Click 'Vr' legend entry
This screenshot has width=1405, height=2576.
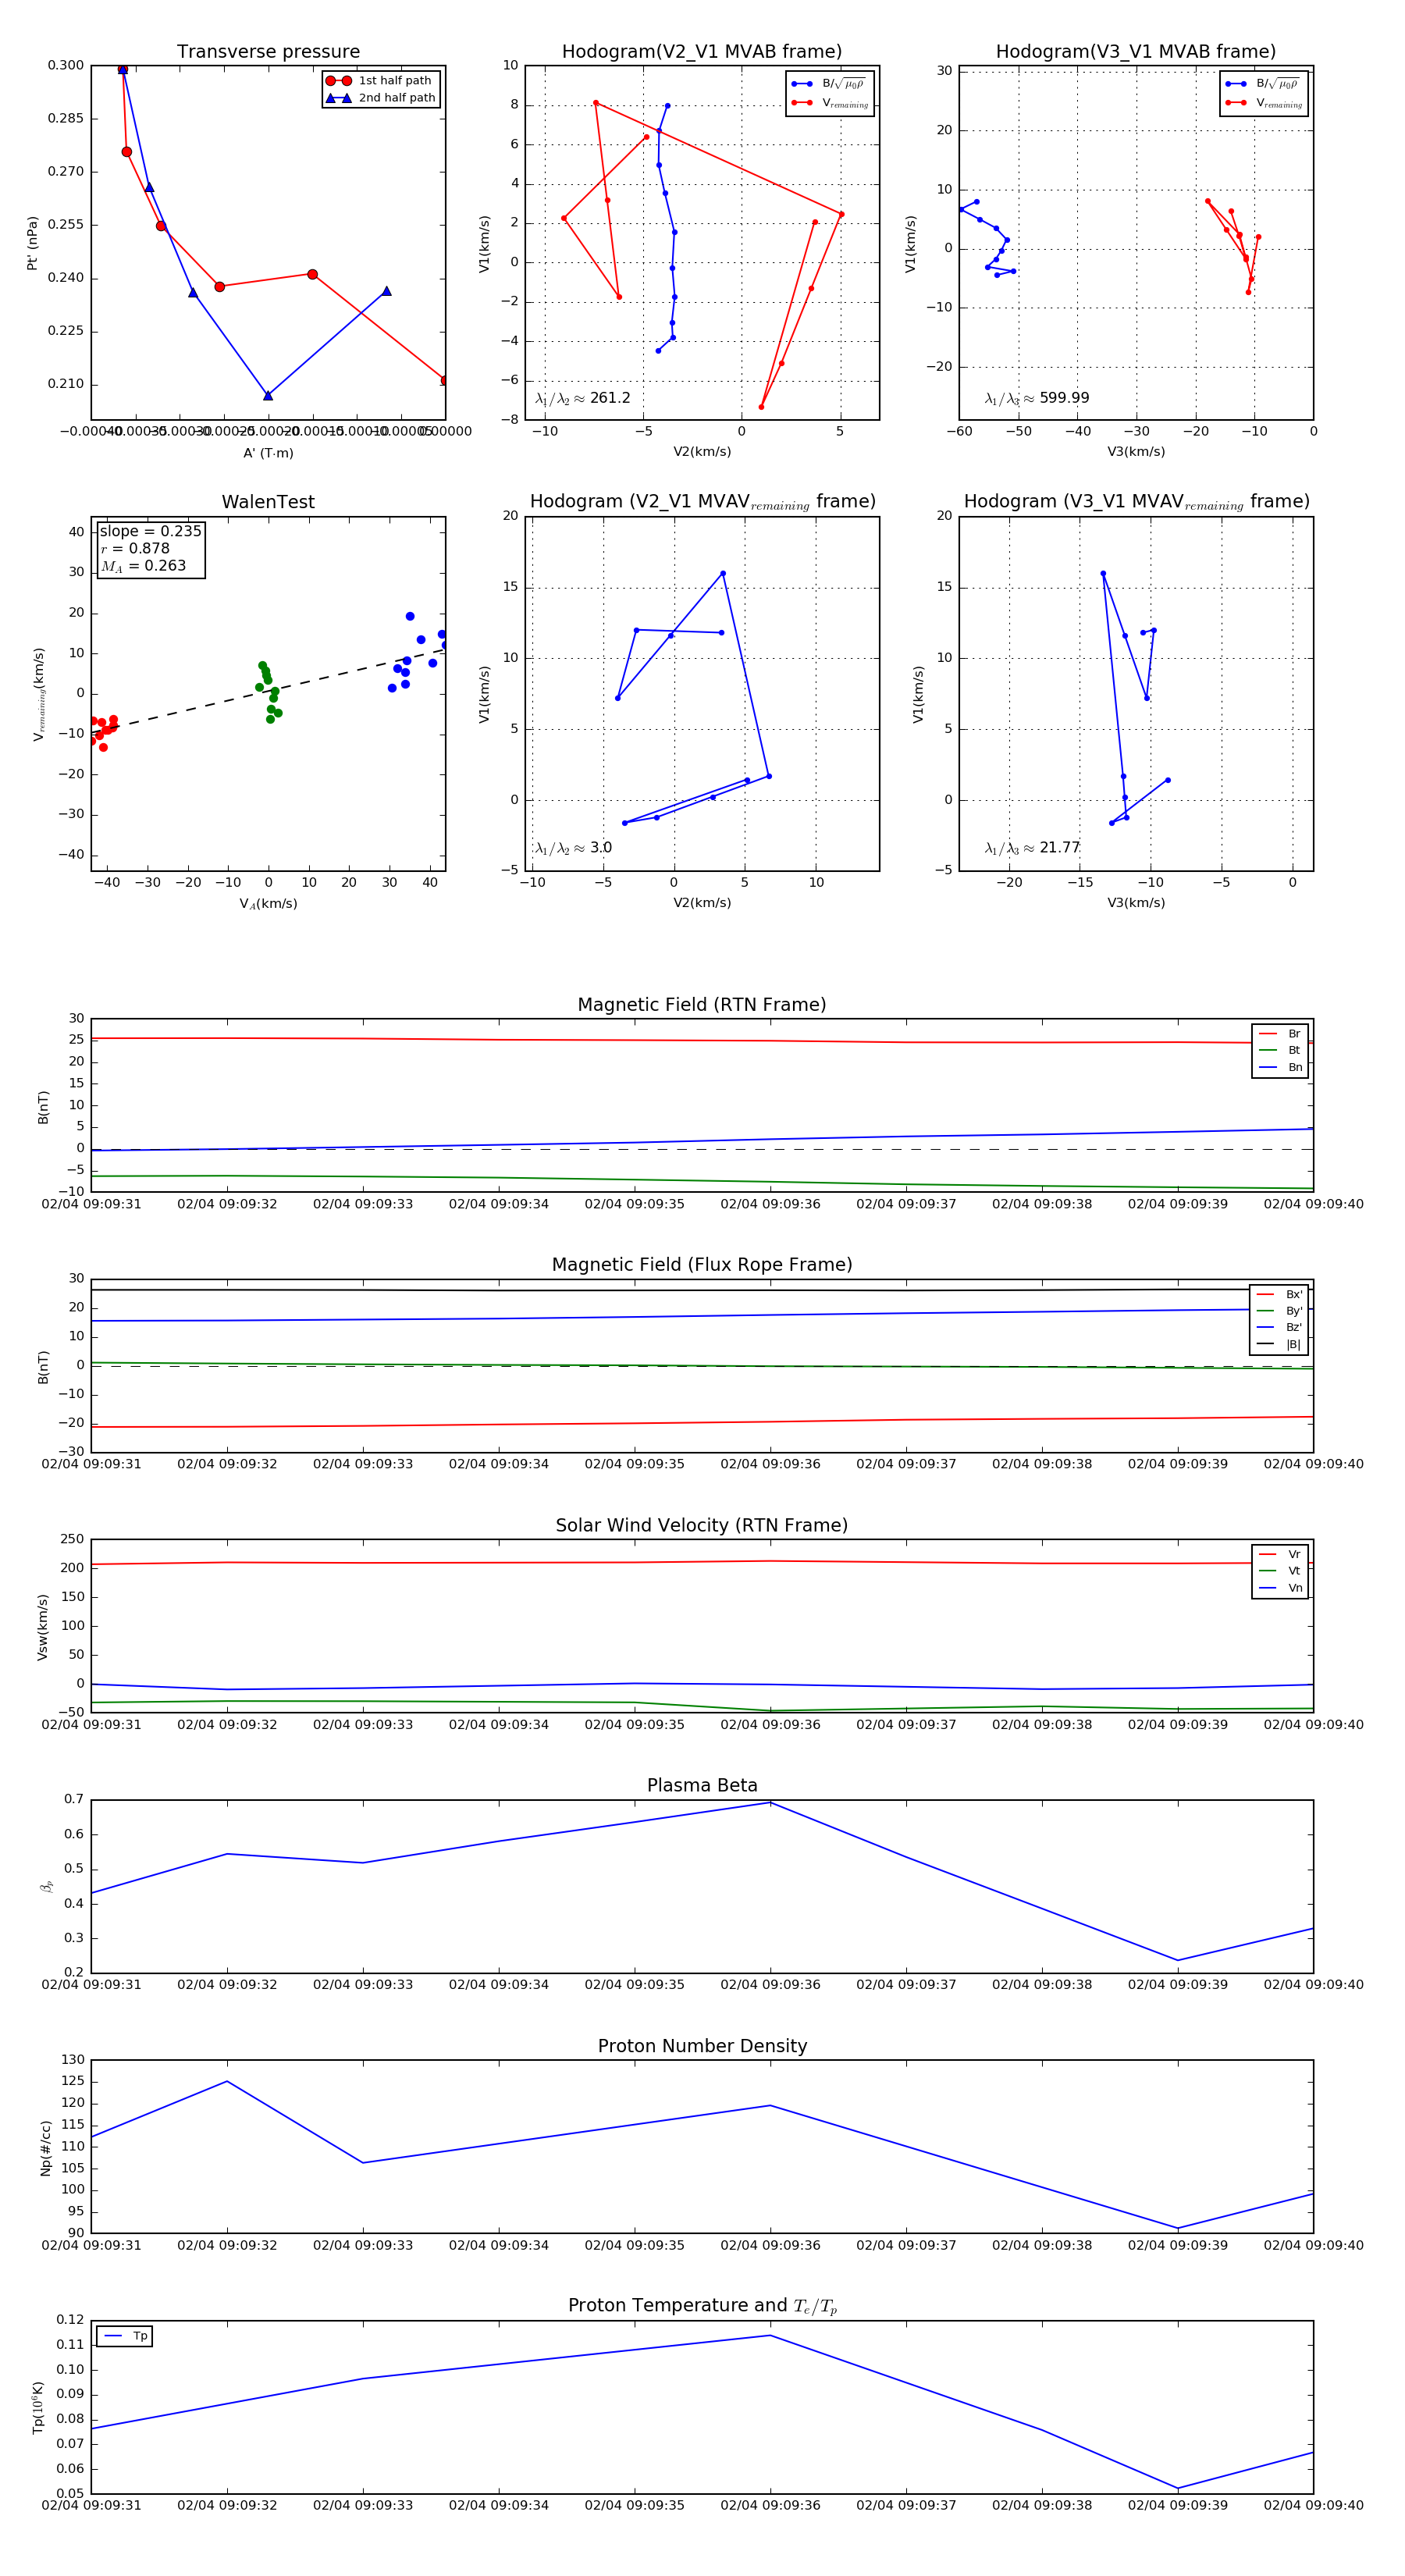click(1281, 1554)
